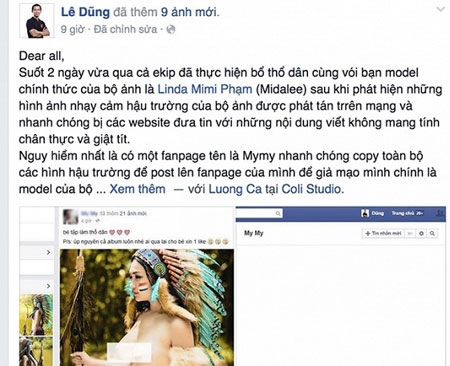
Task: Expand post with Xem thêm
Action: 137,189
